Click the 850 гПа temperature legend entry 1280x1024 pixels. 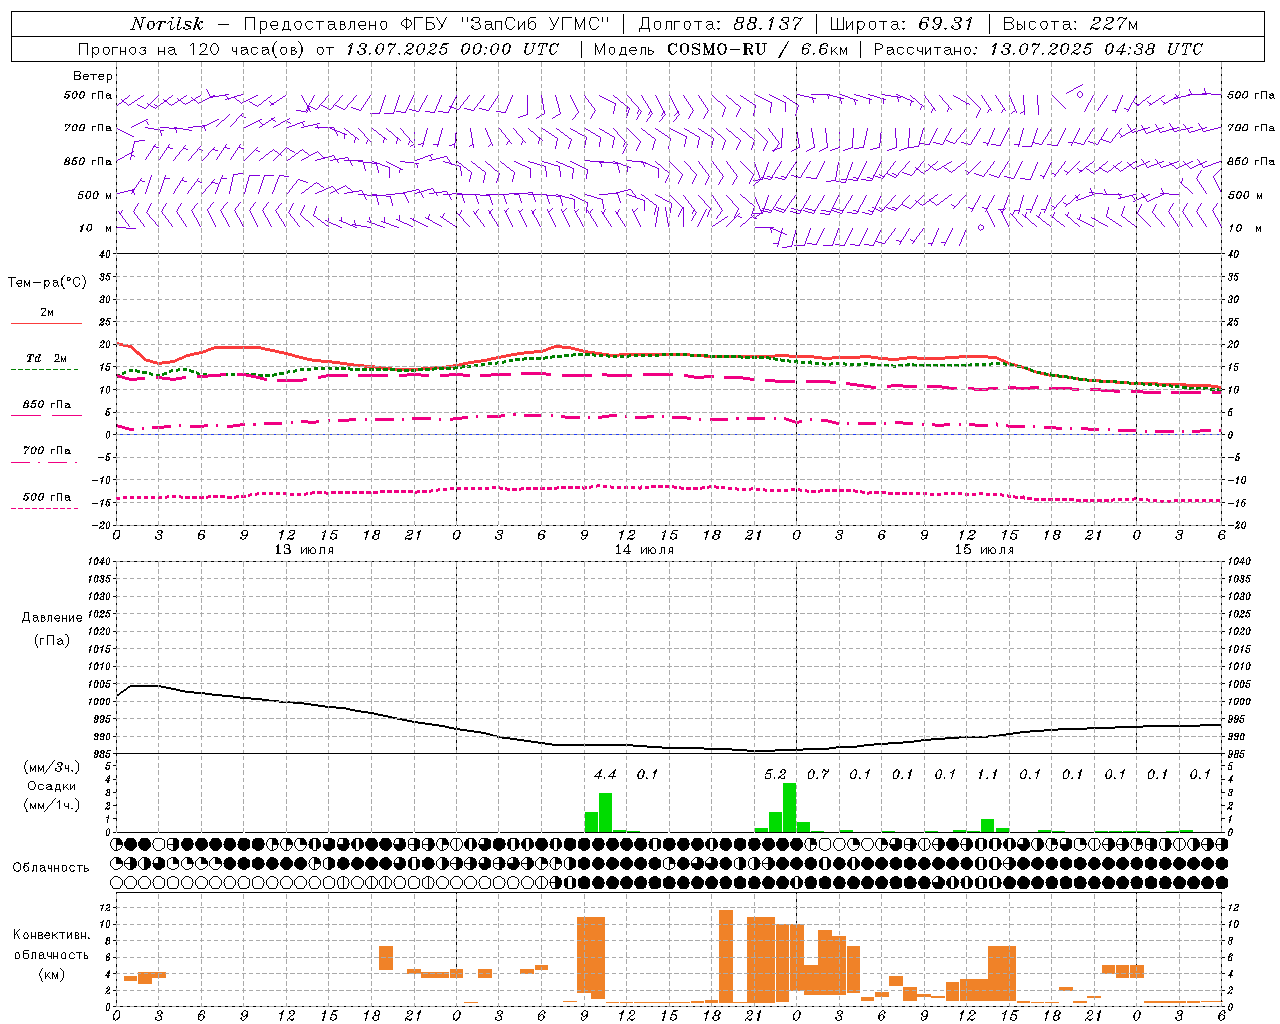[46, 404]
